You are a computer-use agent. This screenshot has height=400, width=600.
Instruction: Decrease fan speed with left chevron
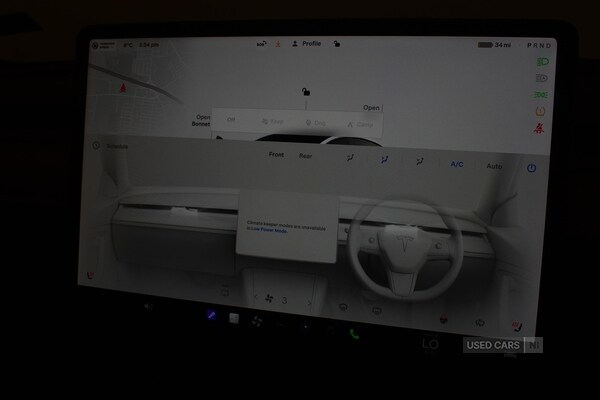(x=256, y=297)
